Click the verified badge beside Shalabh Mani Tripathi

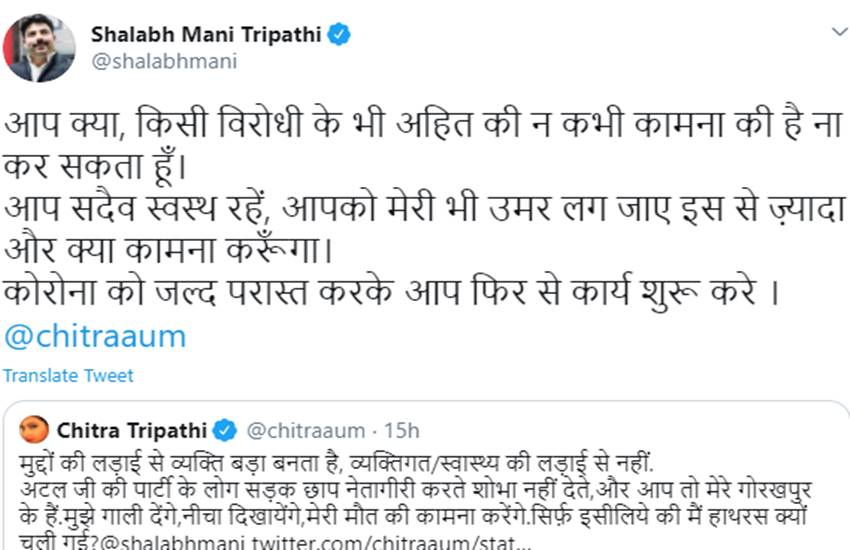click(x=340, y=35)
